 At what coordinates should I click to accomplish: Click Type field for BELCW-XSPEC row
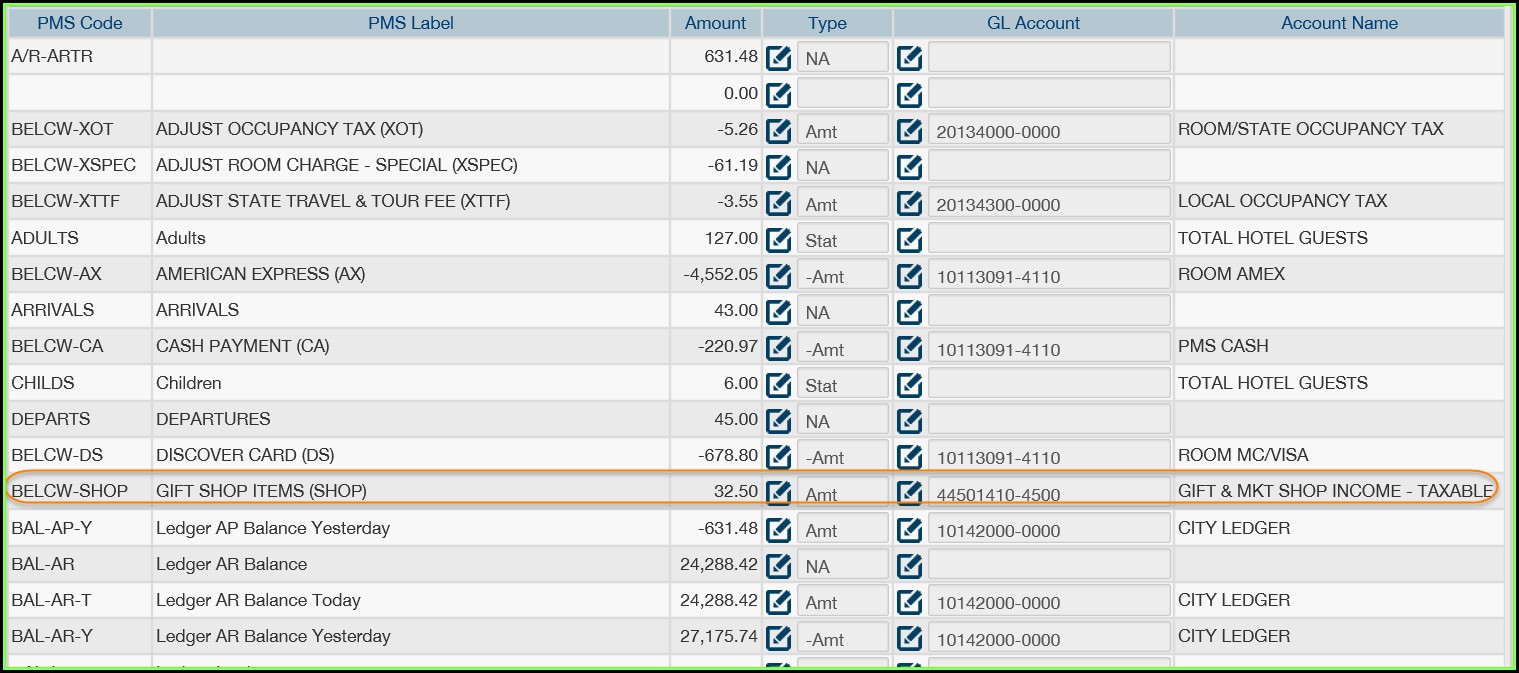coord(842,166)
